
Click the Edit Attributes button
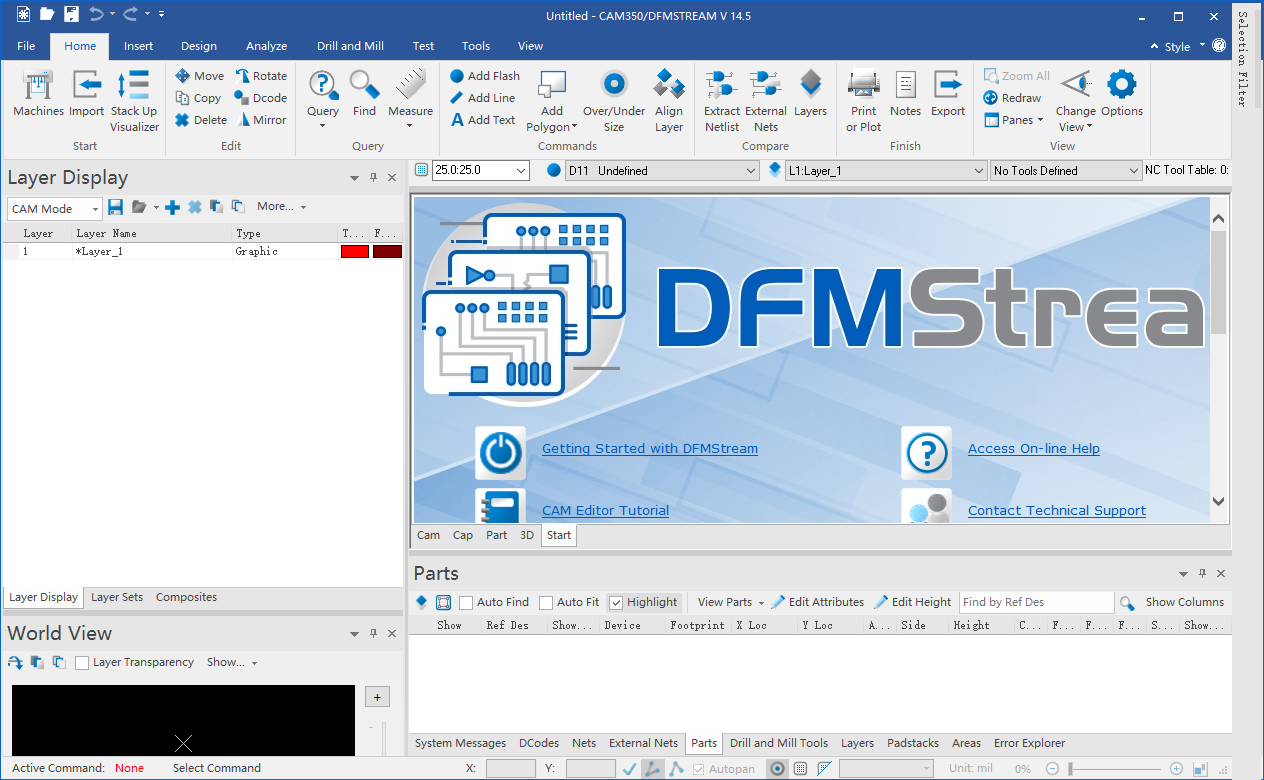(817, 603)
